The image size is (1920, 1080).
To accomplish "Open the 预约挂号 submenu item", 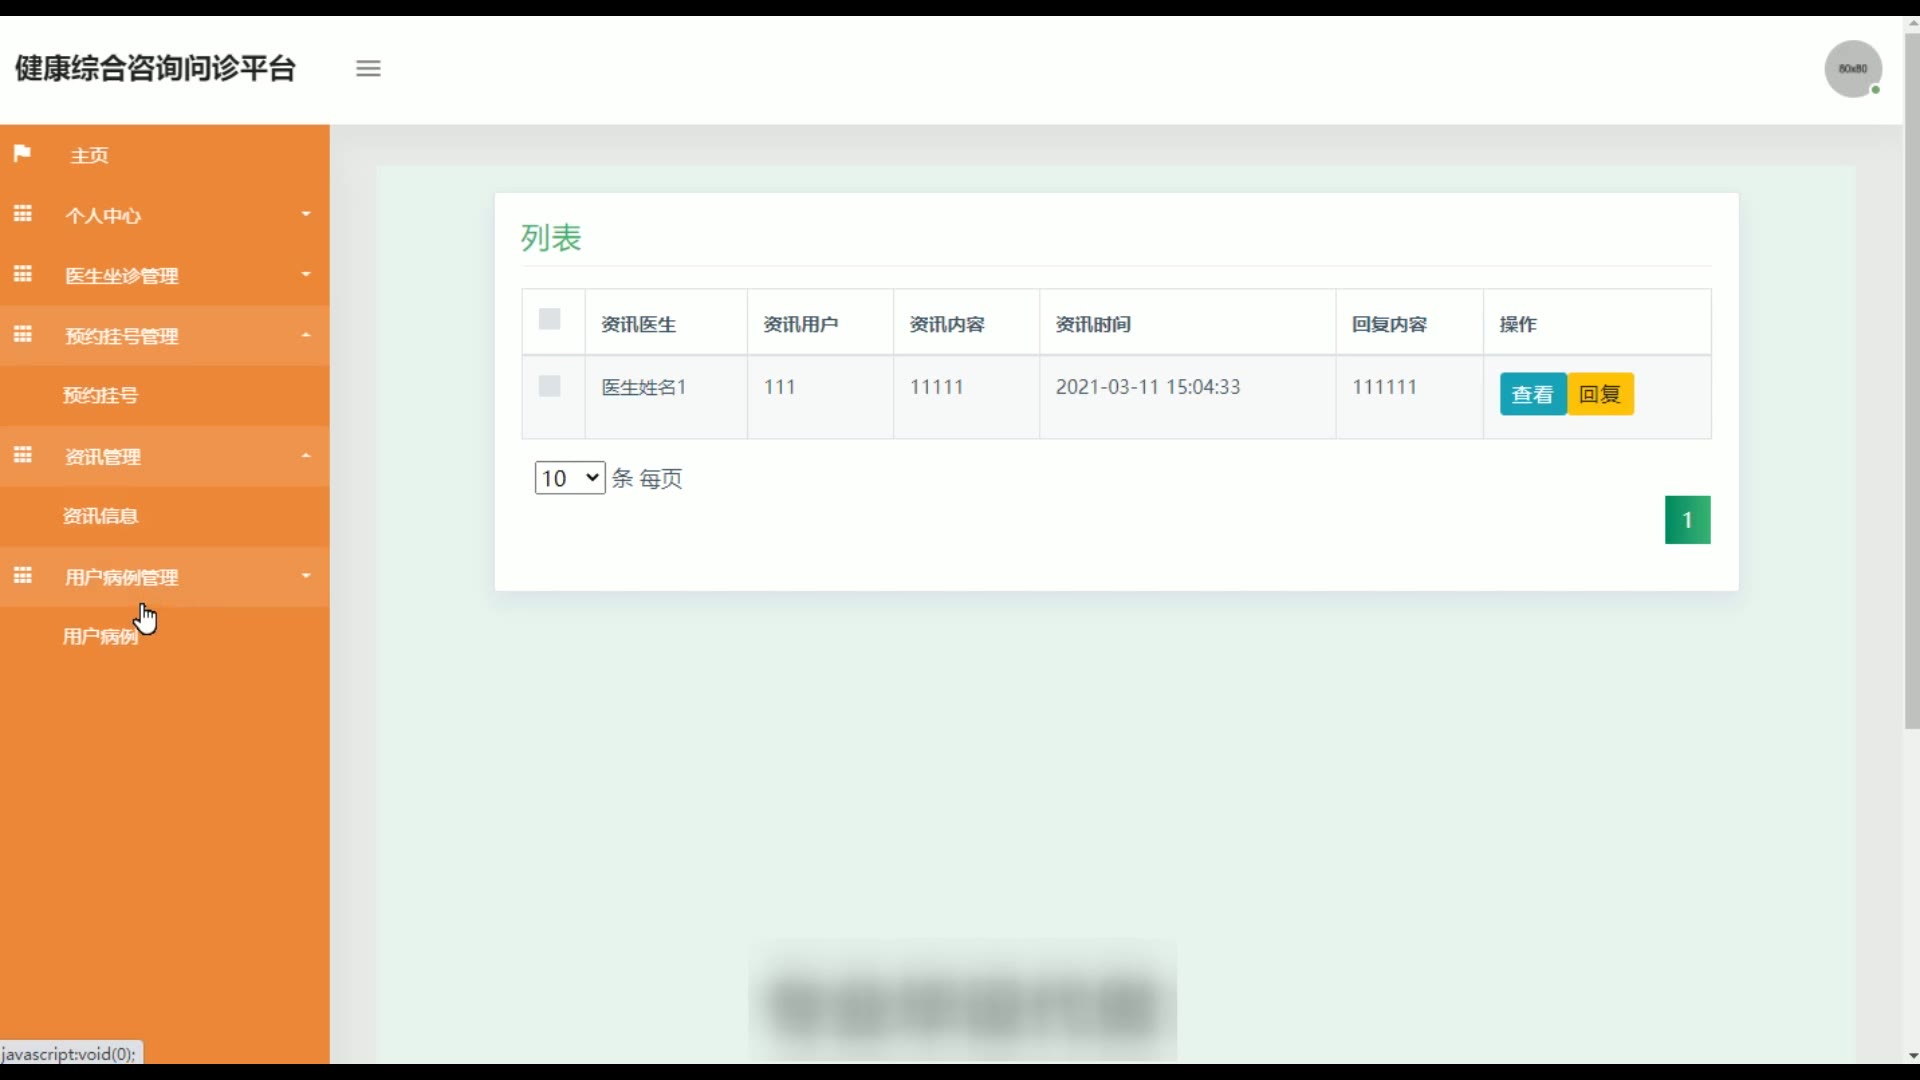I will (100, 395).
